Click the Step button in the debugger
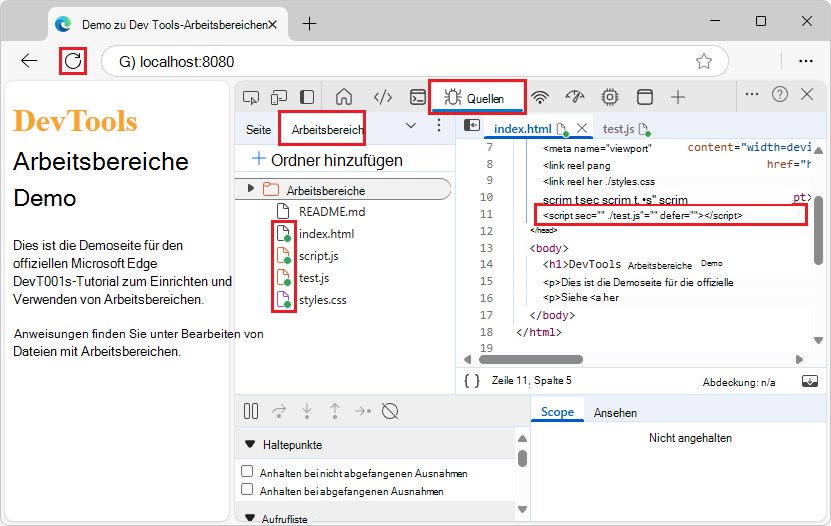The width and height of the screenshot is (831, 526). 363,411
